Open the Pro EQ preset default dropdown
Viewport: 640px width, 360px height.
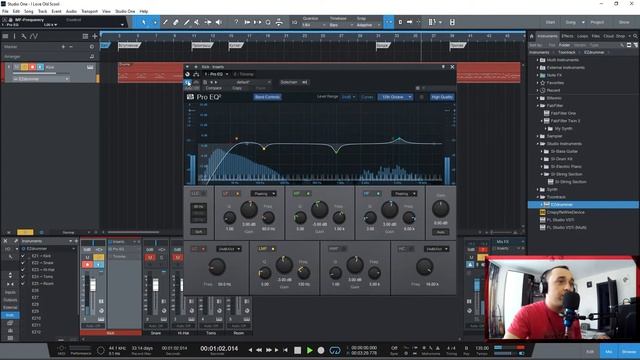point(253,82)
